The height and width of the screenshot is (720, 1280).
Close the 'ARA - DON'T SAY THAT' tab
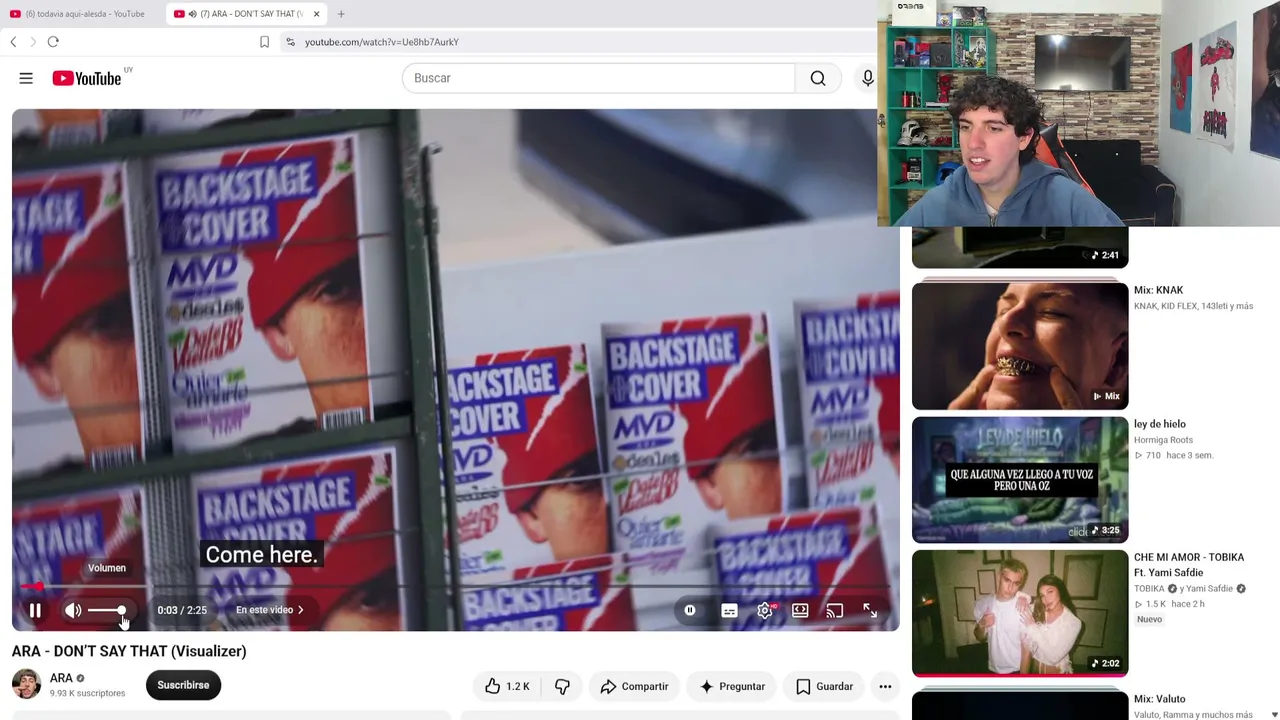(x=316, y=14)
